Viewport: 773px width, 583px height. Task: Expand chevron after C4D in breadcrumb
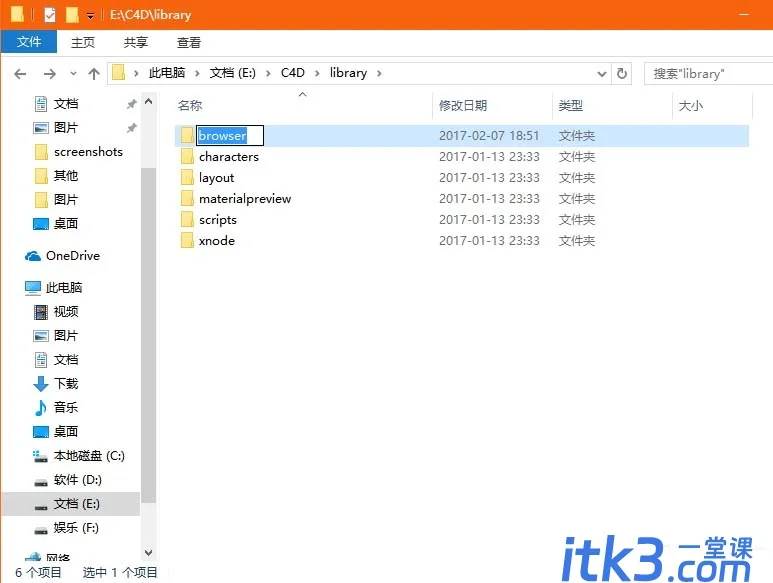tap(317, 73)
